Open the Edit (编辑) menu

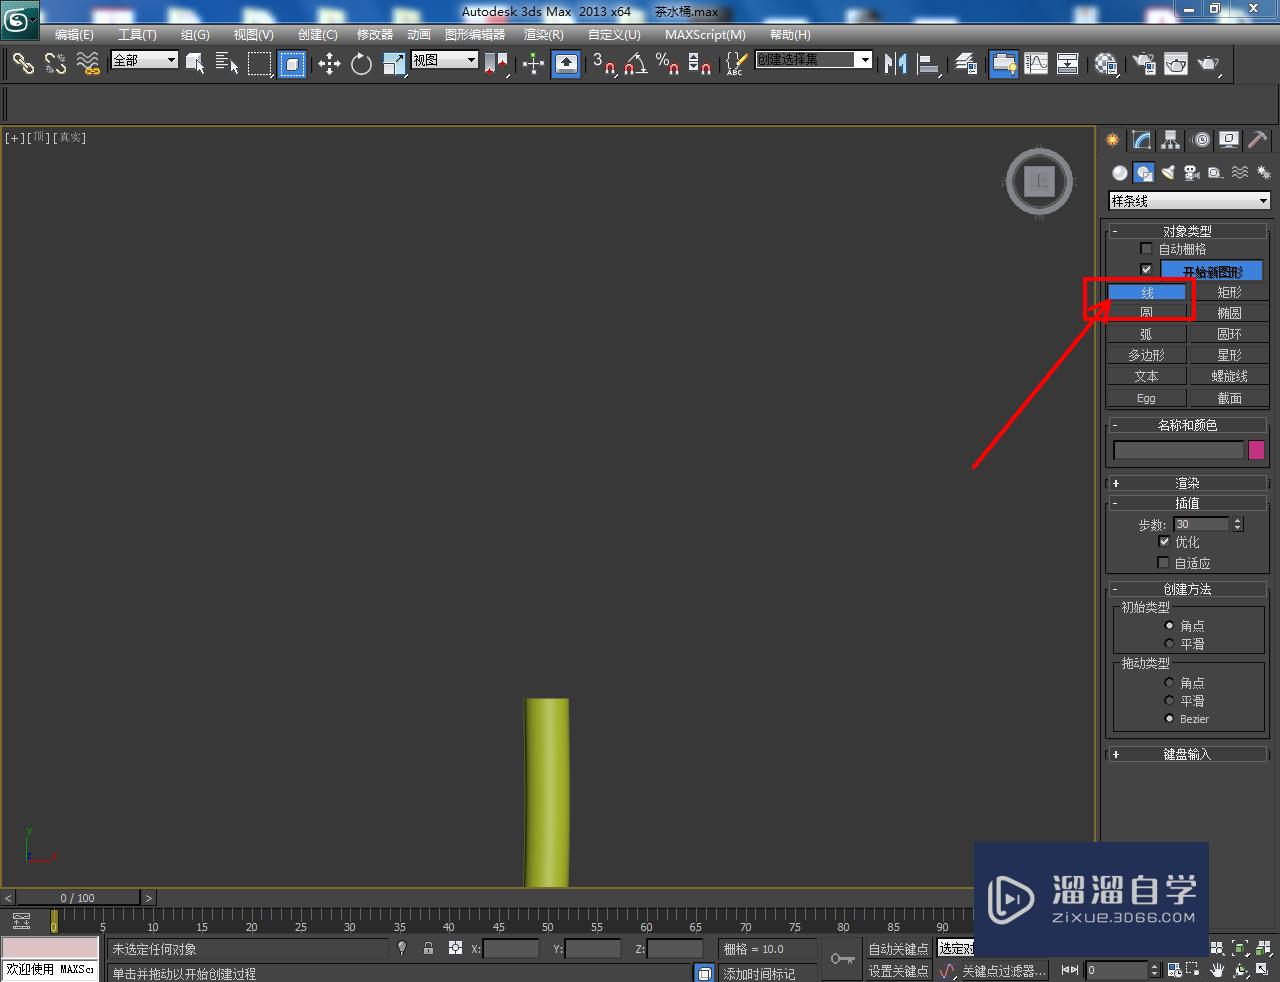[74, 34]
